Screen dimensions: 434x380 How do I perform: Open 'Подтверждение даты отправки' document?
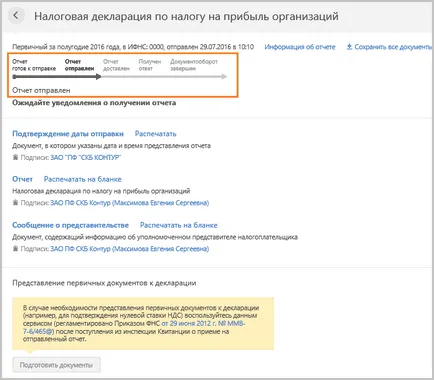point(68,134)
